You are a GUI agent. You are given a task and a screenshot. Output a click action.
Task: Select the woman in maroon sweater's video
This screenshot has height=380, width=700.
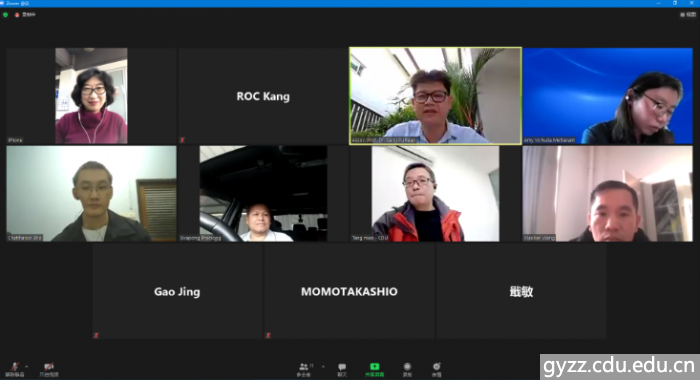91,96
